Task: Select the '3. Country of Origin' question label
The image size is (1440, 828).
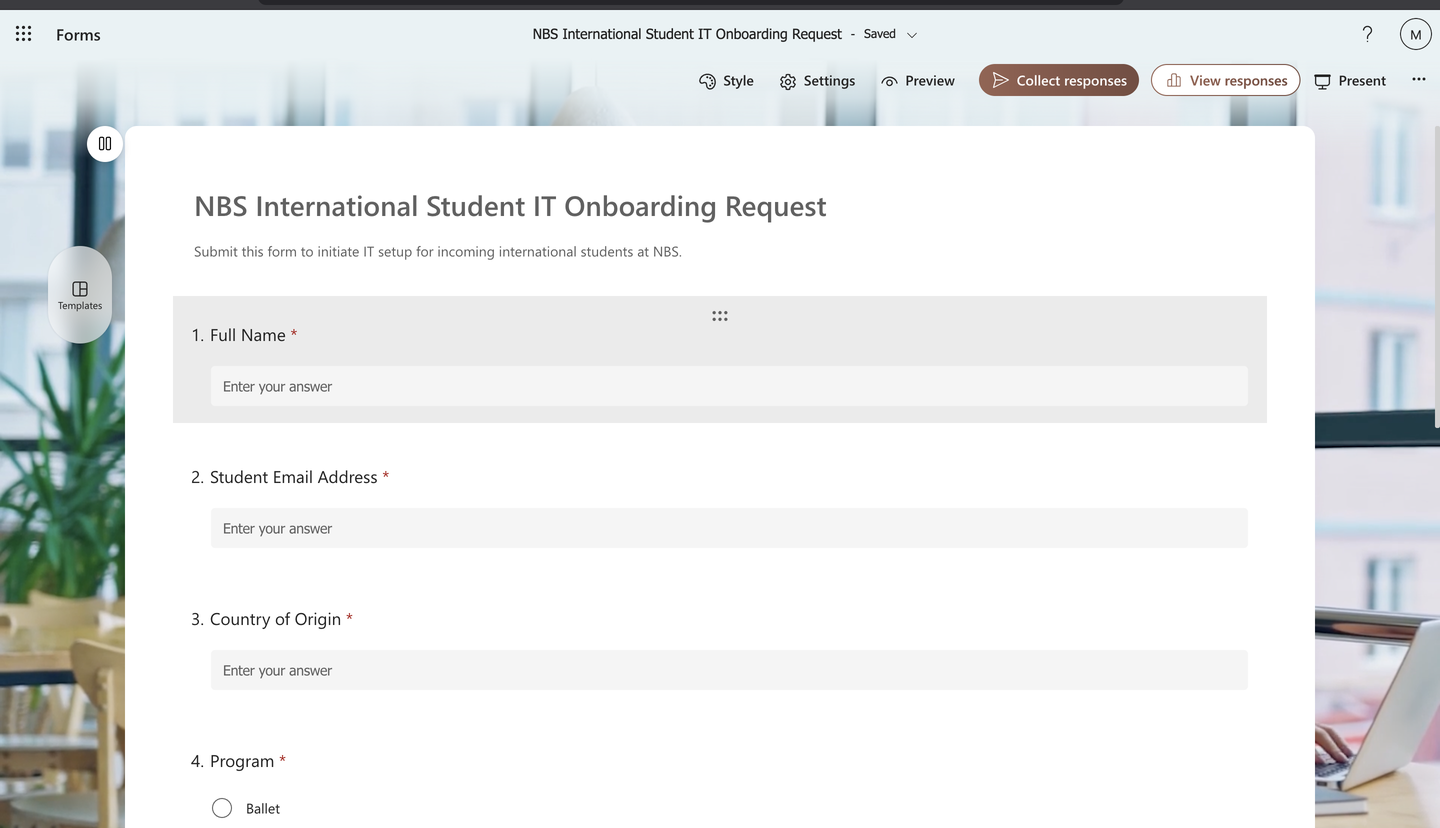Action: tap(272, 619)
